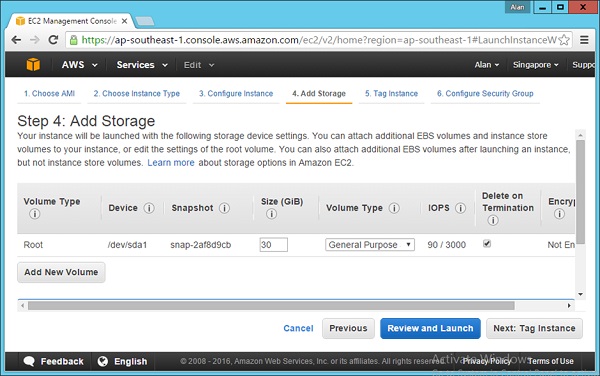Open the Chrome hamburger menu

point(584,40)
